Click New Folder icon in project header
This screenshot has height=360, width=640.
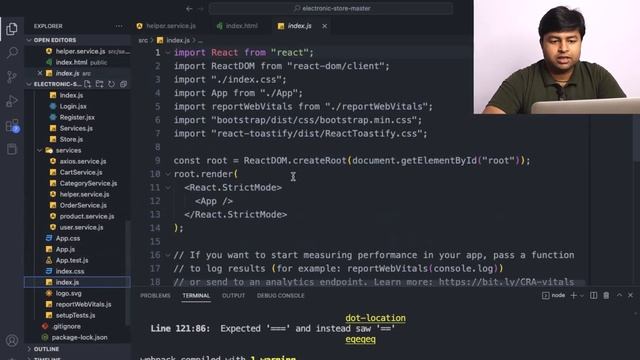(99, 84)
